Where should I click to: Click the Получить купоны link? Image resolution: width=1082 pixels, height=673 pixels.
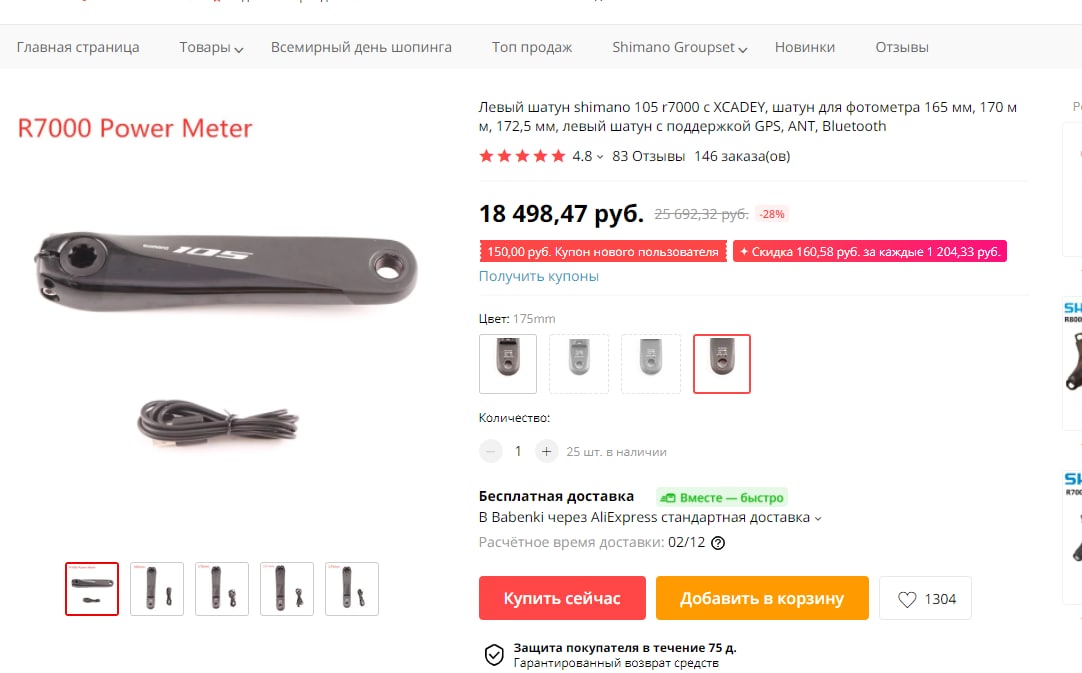click(539, 276)
